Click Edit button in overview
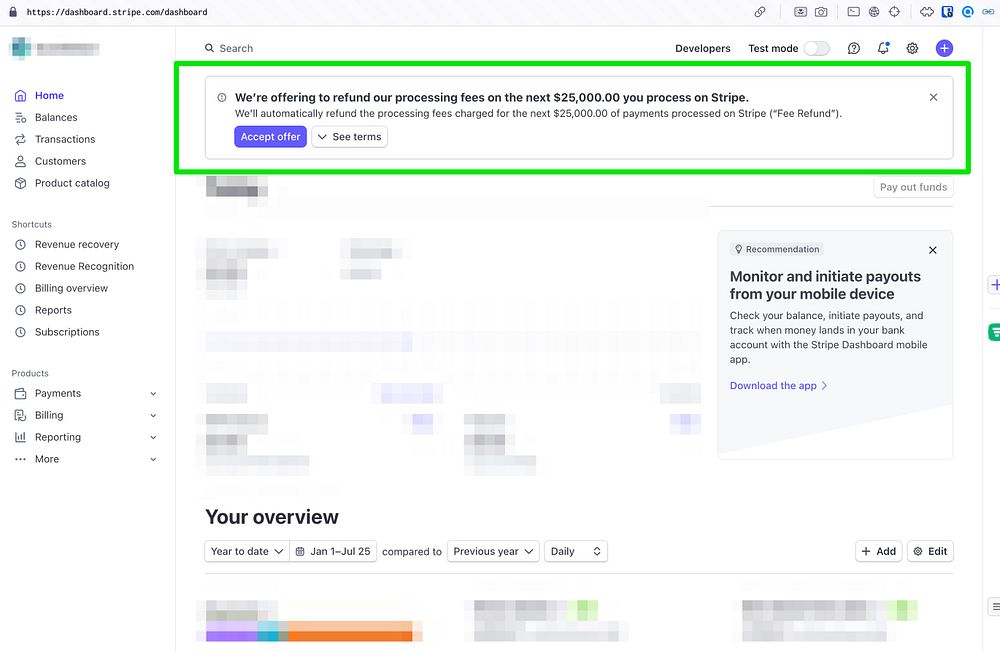This screenshot has height=652, width=1000. [x=930, y=551]
